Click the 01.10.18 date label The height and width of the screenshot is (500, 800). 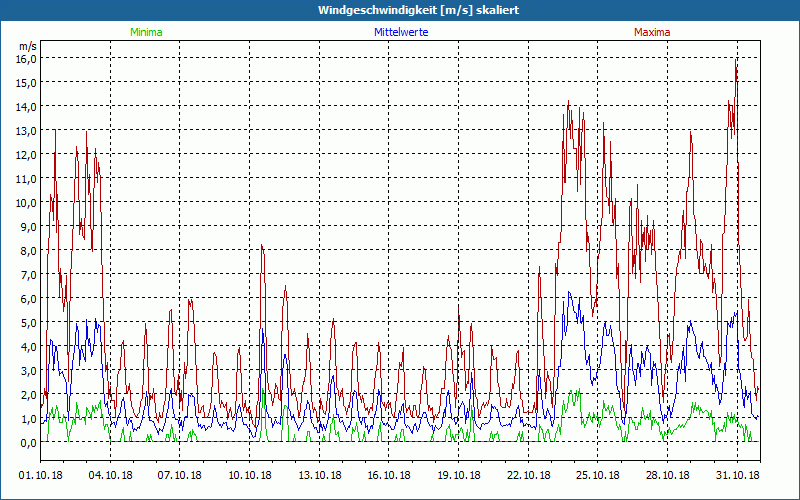41,475
